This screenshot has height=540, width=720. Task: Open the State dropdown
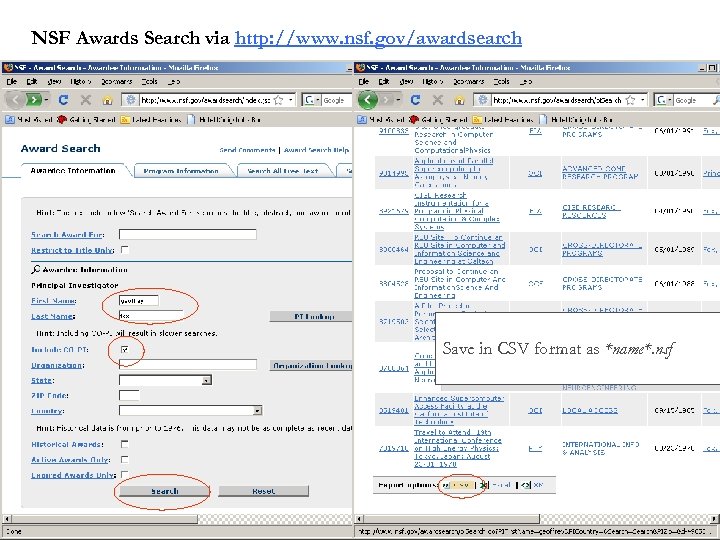pyautogui.click(x=207, y=380)
